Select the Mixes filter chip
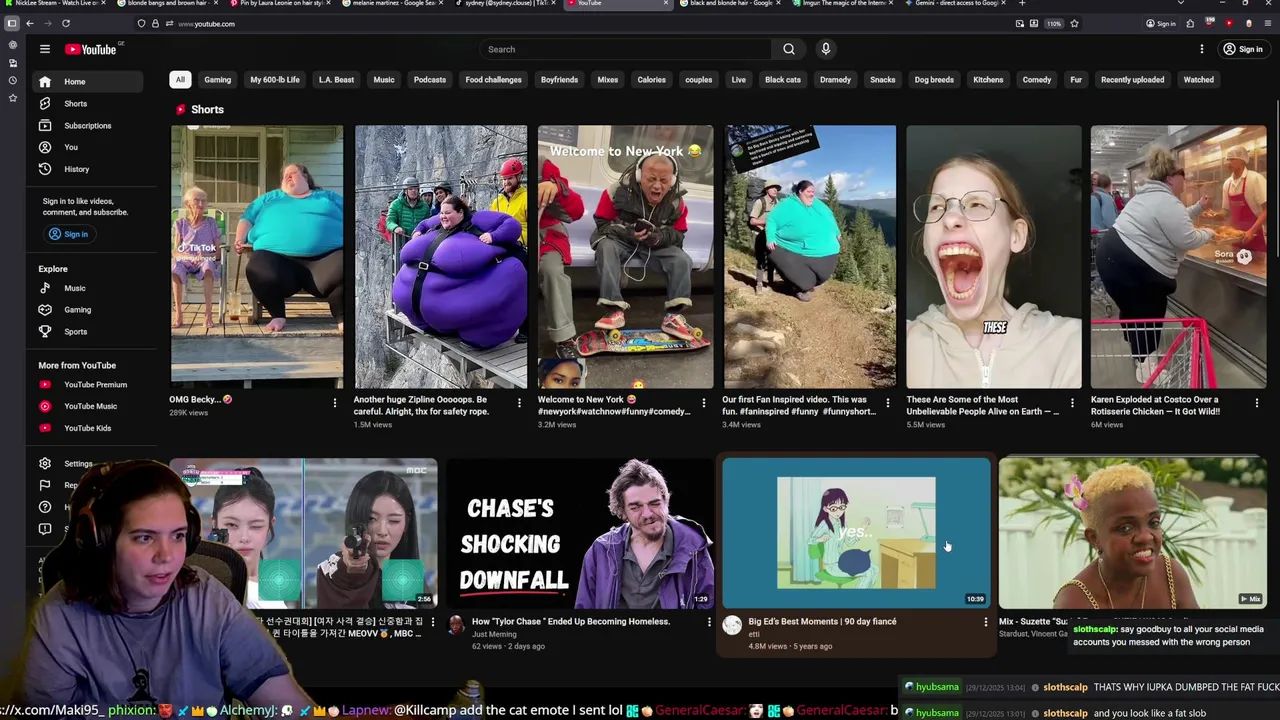 coord(608,80)
